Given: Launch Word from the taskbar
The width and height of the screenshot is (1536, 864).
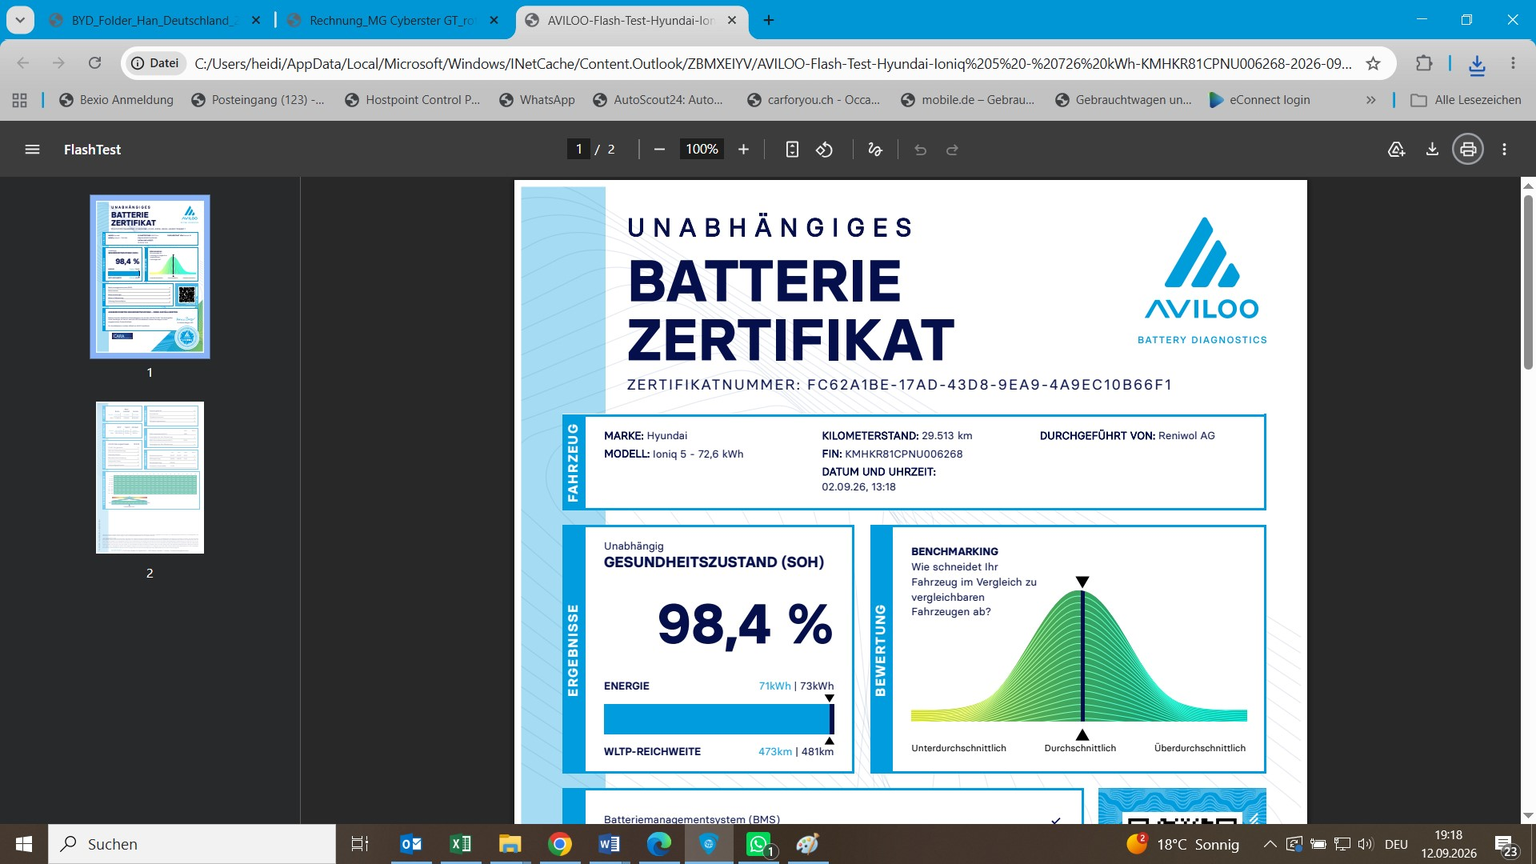Looking at the screenshot, I should (609, 844).
